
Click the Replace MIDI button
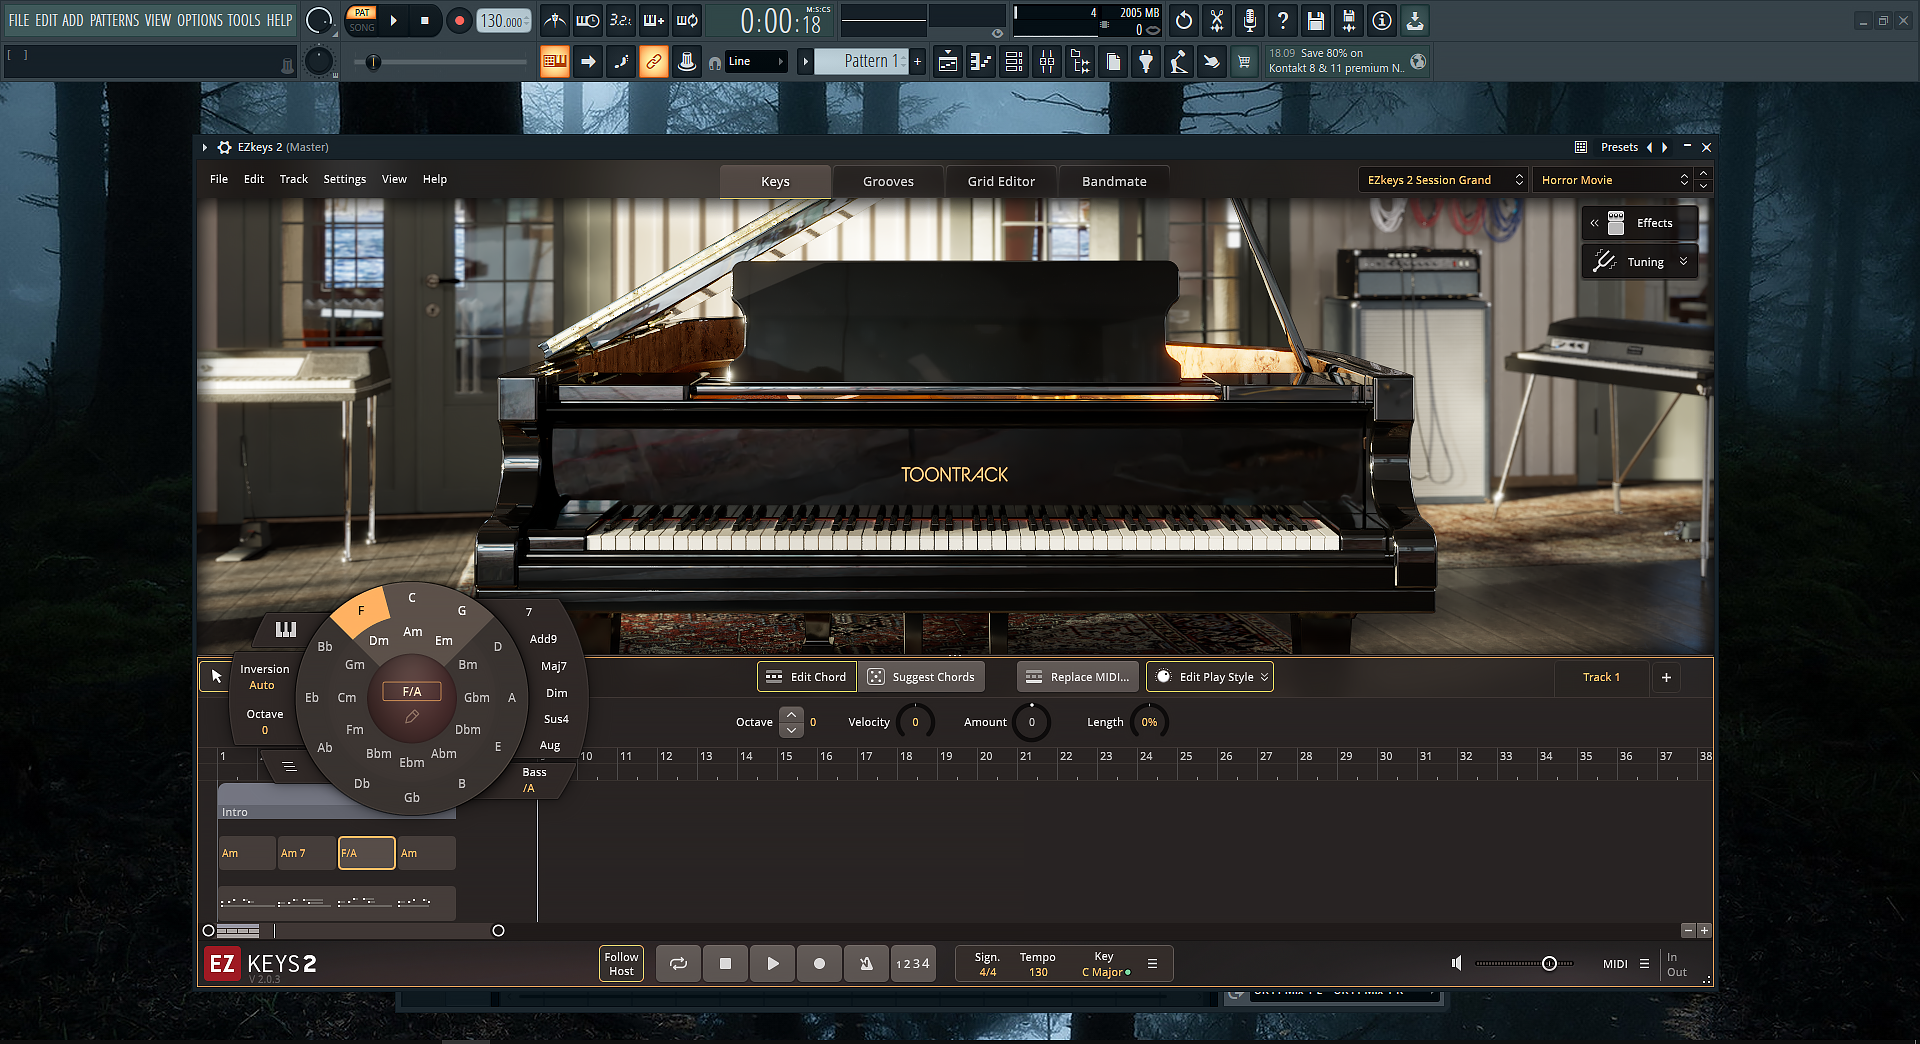[x=1078, y=677]
